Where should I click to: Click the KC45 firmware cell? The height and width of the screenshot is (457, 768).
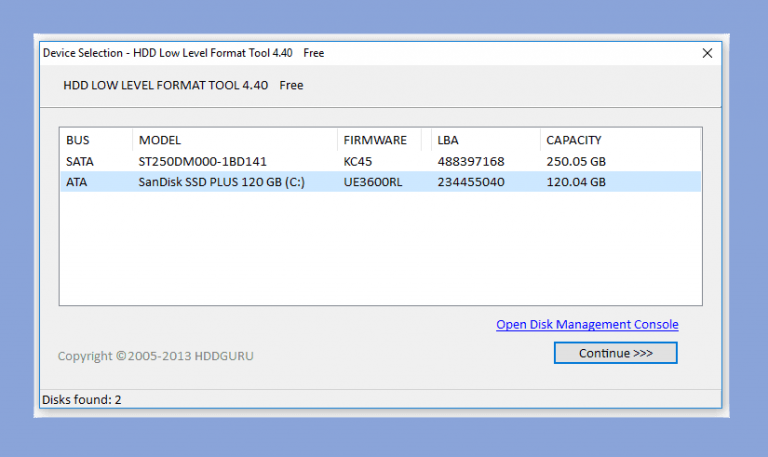point(358,161)
